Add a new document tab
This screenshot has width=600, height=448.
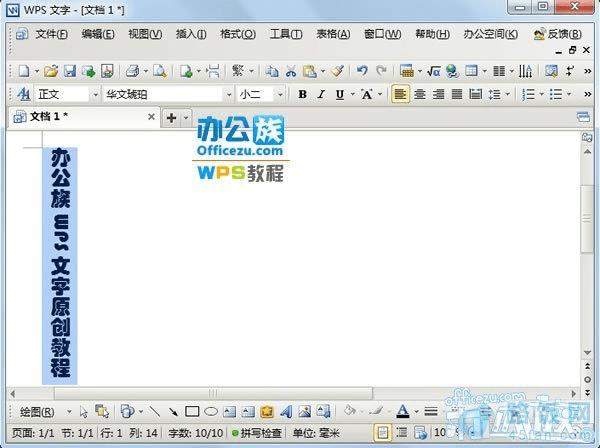(171, 117)
